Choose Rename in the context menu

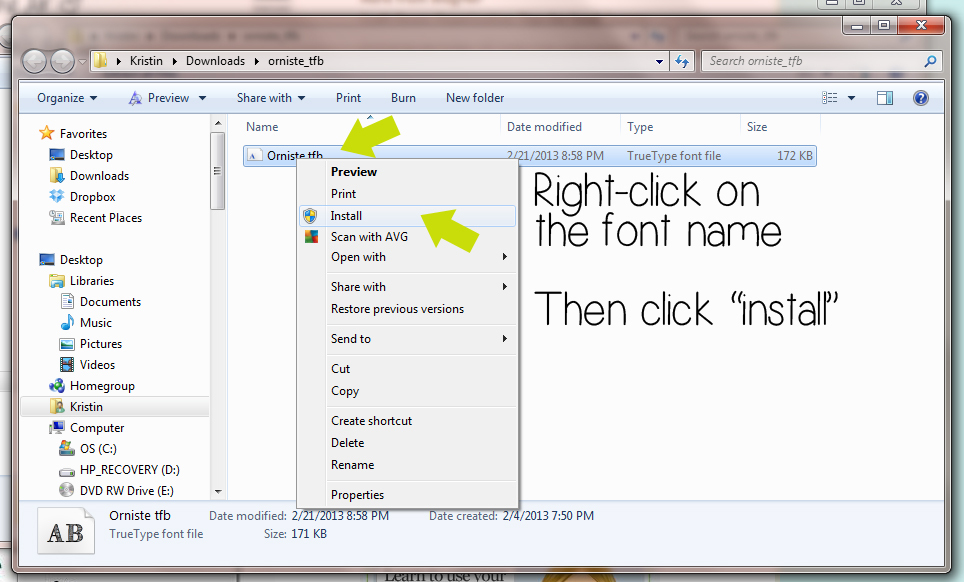352,465
